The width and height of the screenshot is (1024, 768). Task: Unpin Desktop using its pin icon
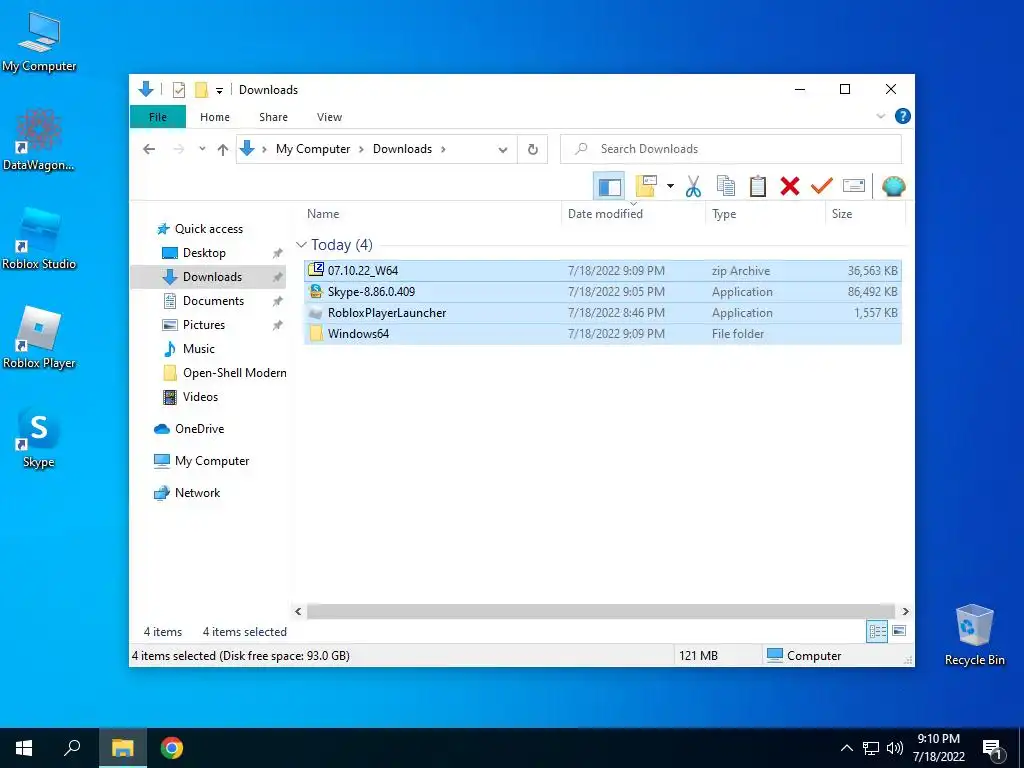coord(278,253)
